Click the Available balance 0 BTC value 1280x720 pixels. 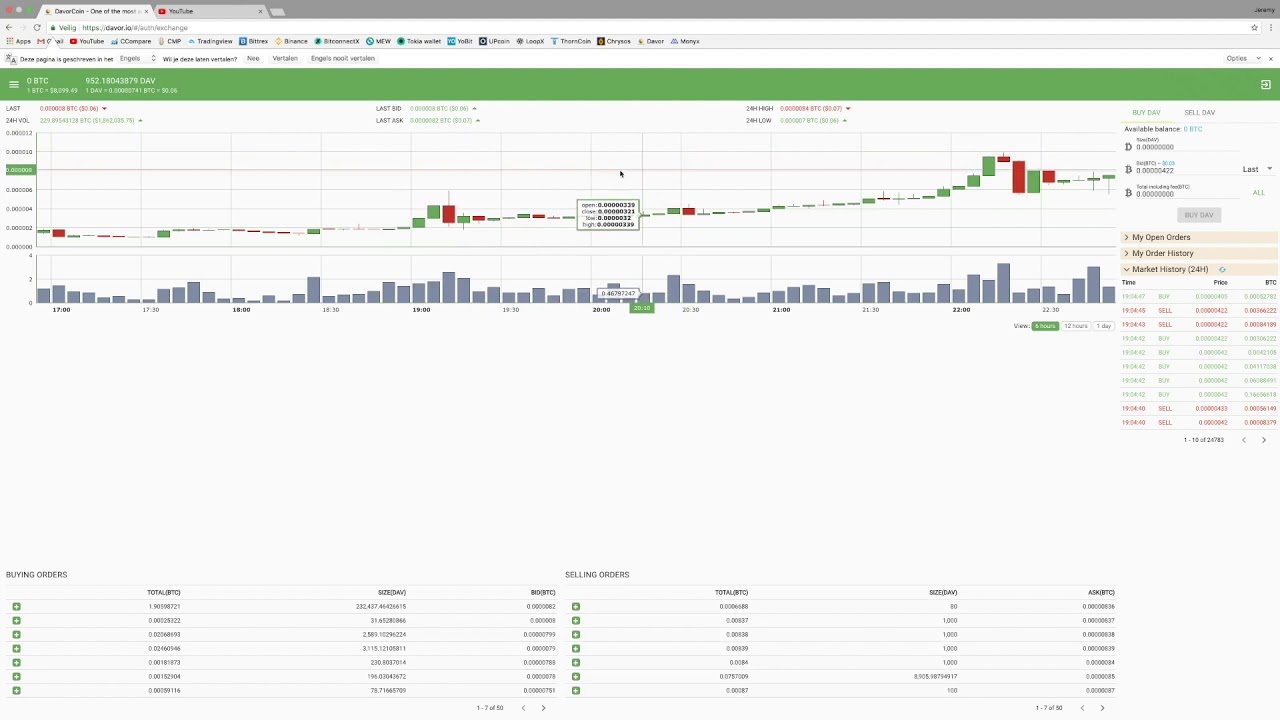[x=1193, y=129]
